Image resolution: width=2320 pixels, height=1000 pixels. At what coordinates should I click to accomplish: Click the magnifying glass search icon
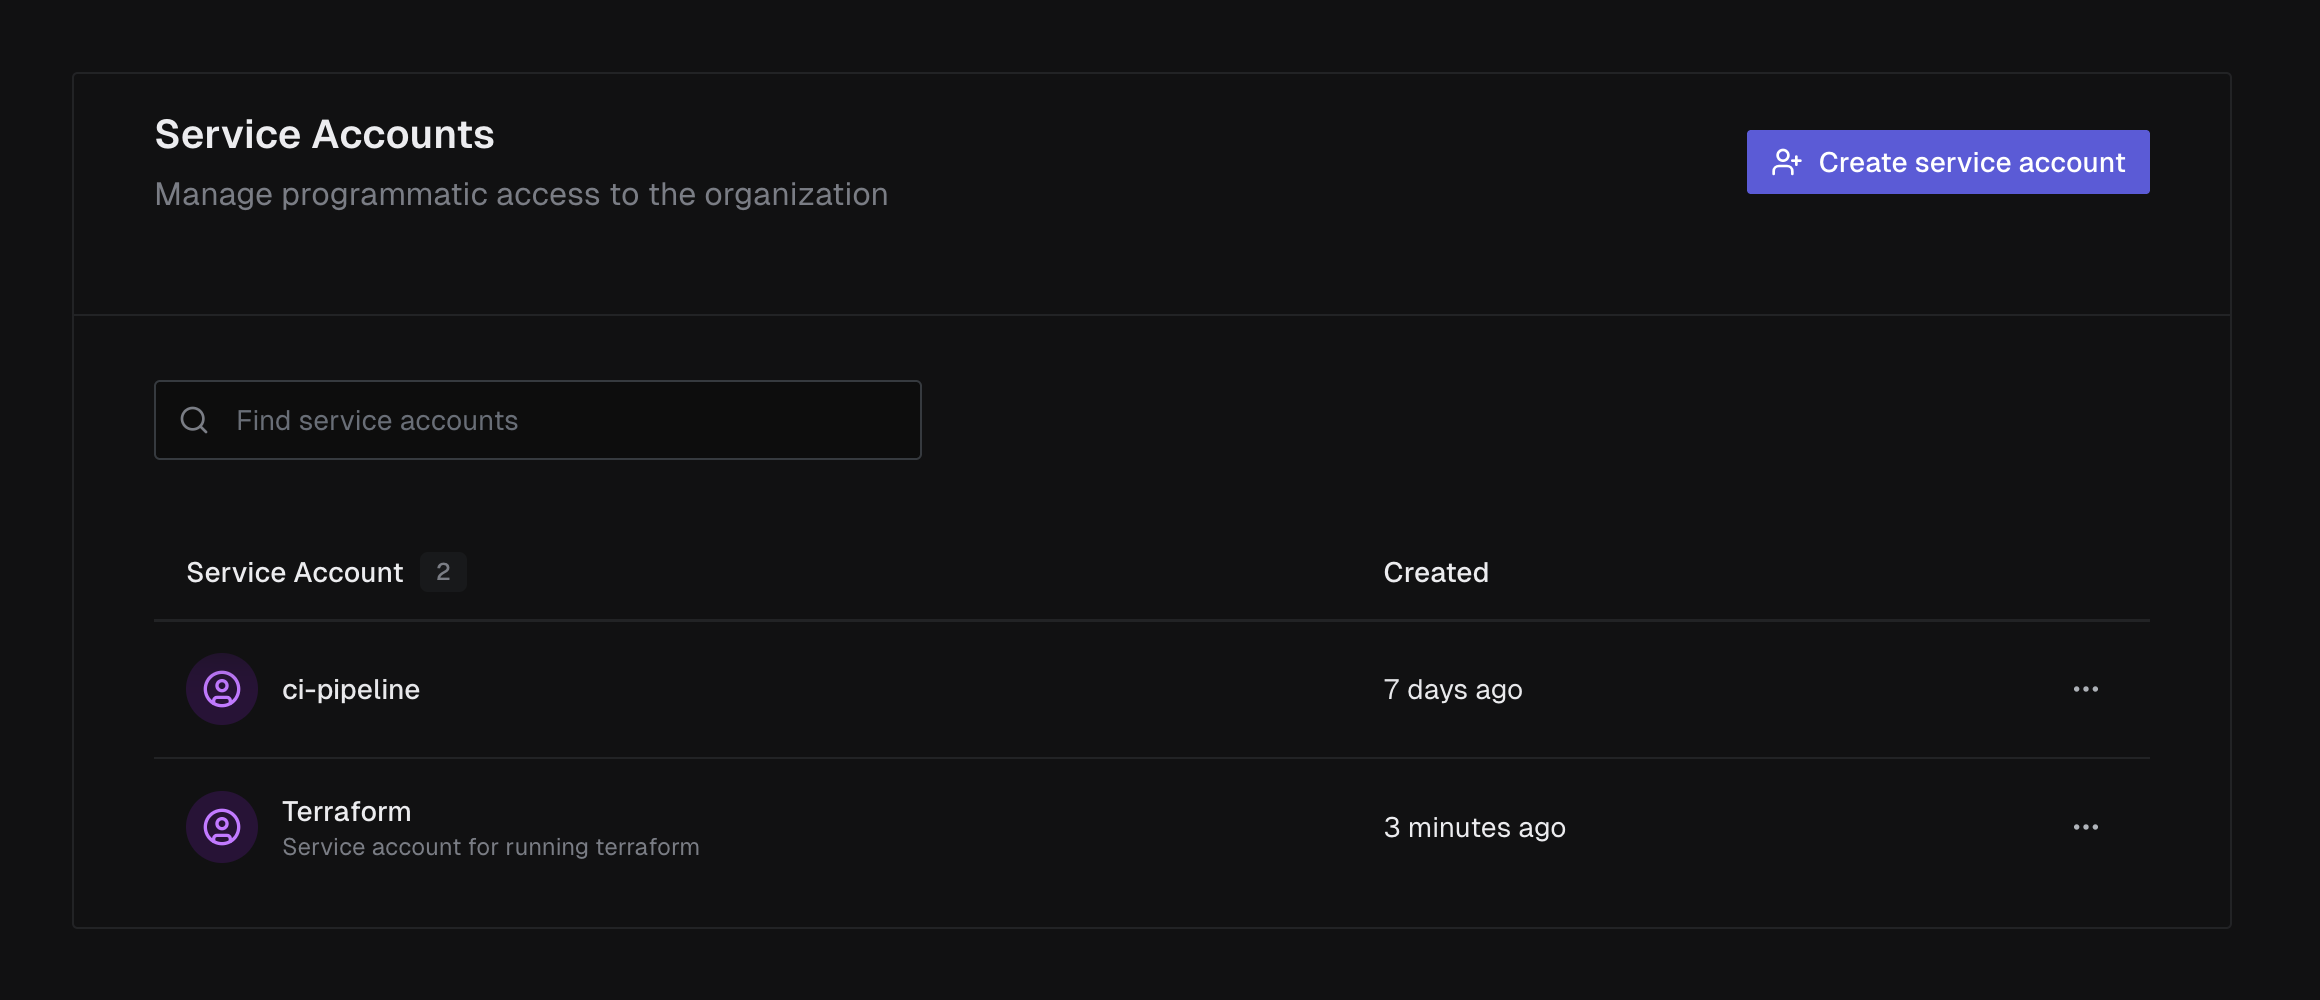click(194, 420)
